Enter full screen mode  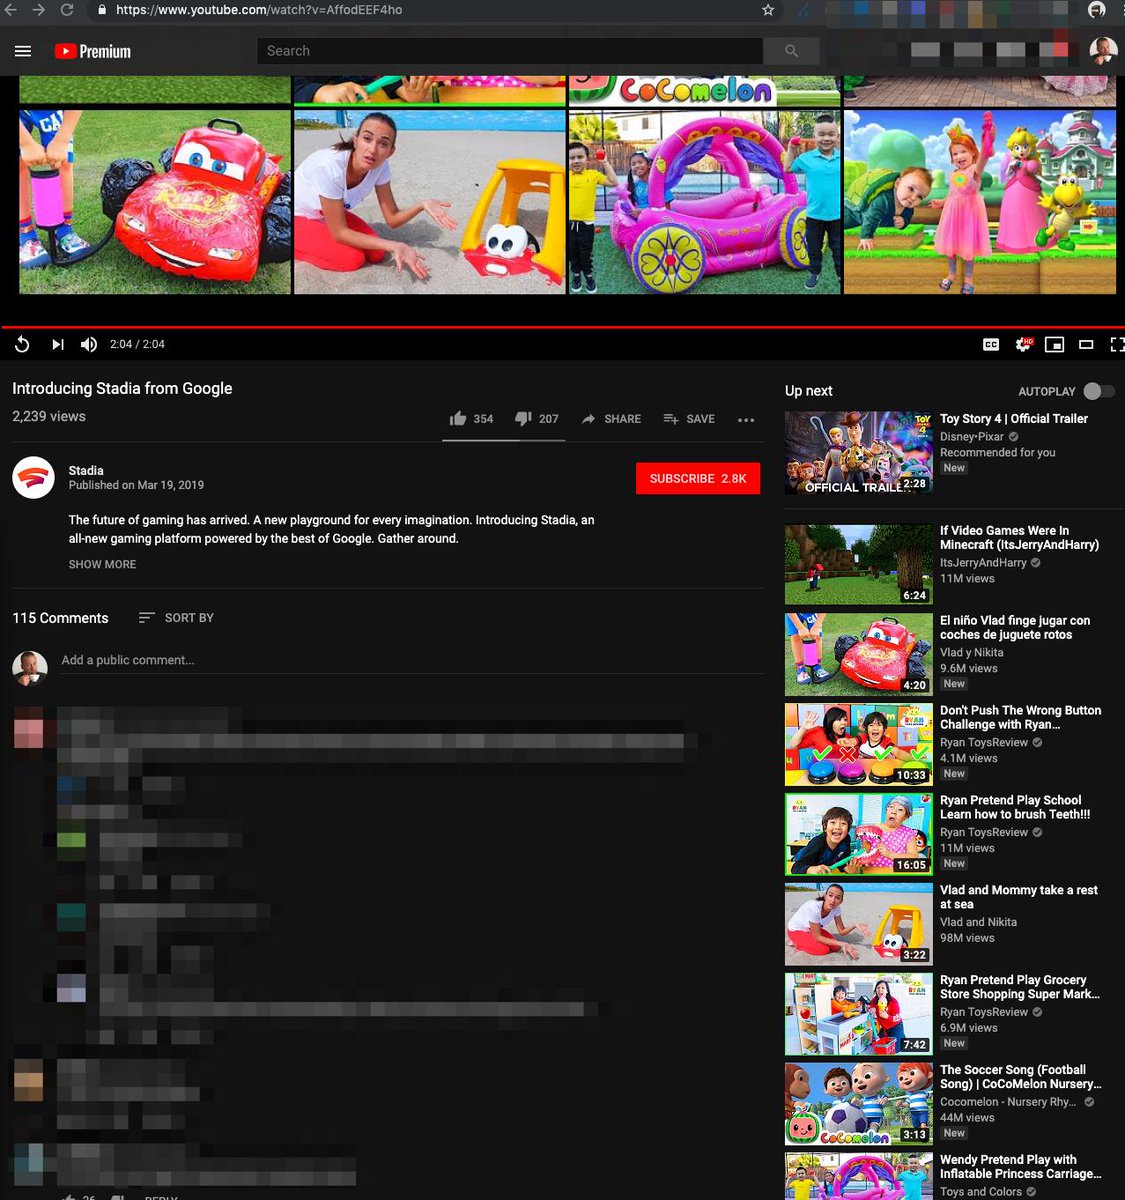[x=1117, y=344]
